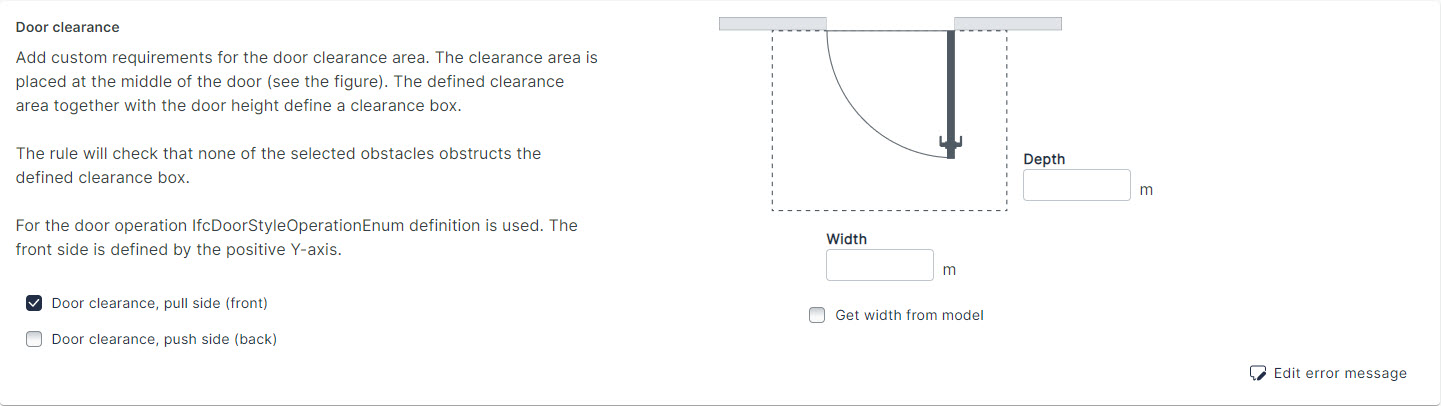Click the meter unit beside the Depth field
This screenshot has width=1441, height=406.
point(1146,190)
